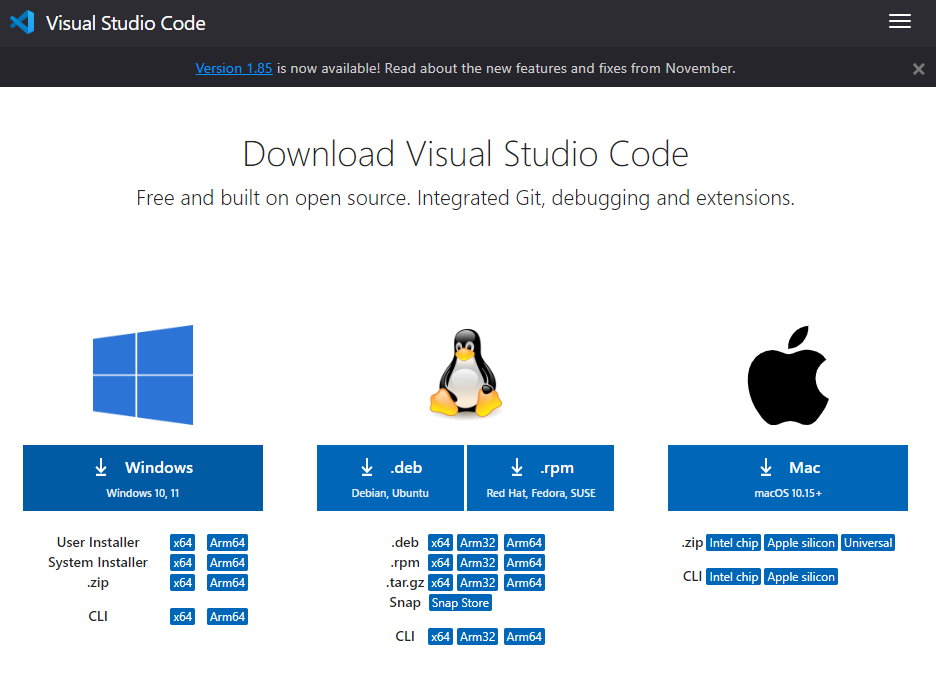Screen dimensions: 936x685
Task: Click the 'Snap' label in Linux list
Action: 405,603
